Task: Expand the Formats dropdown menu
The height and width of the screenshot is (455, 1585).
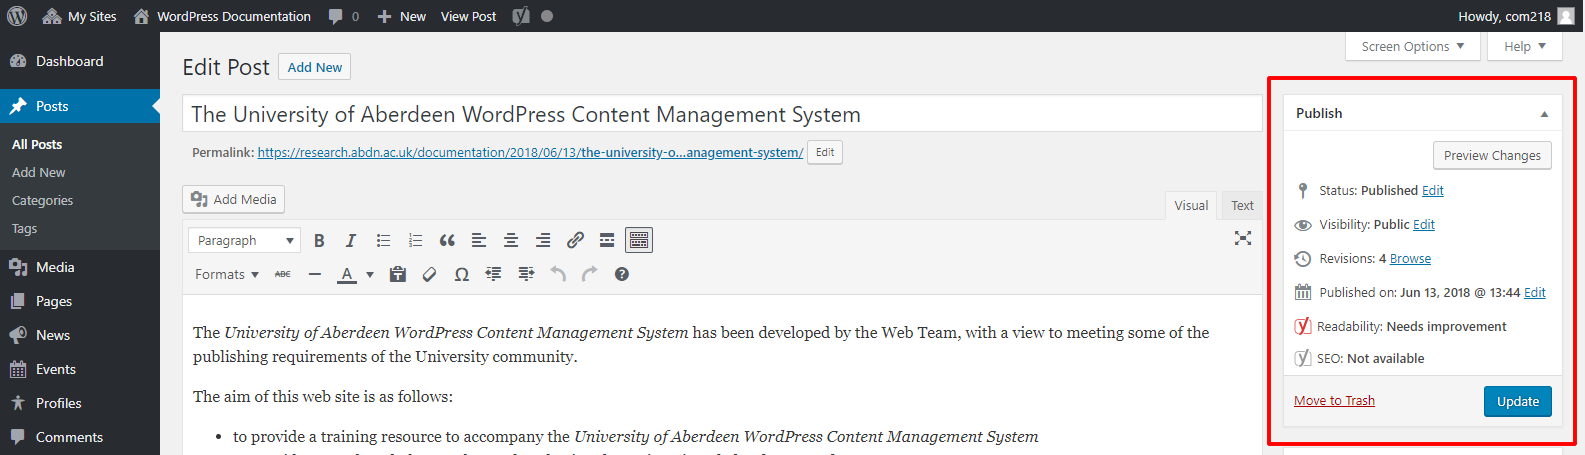Action: click(226, 274)
